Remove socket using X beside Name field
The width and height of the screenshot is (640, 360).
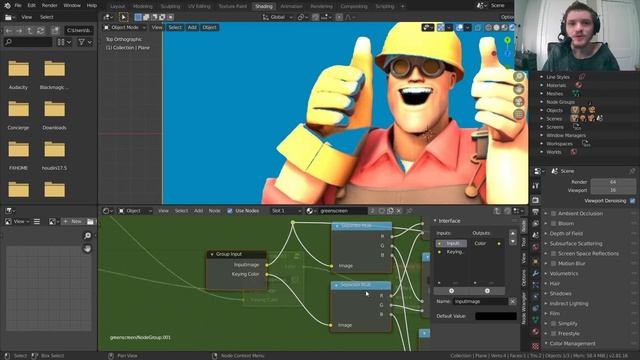click(x=513, y=301)
